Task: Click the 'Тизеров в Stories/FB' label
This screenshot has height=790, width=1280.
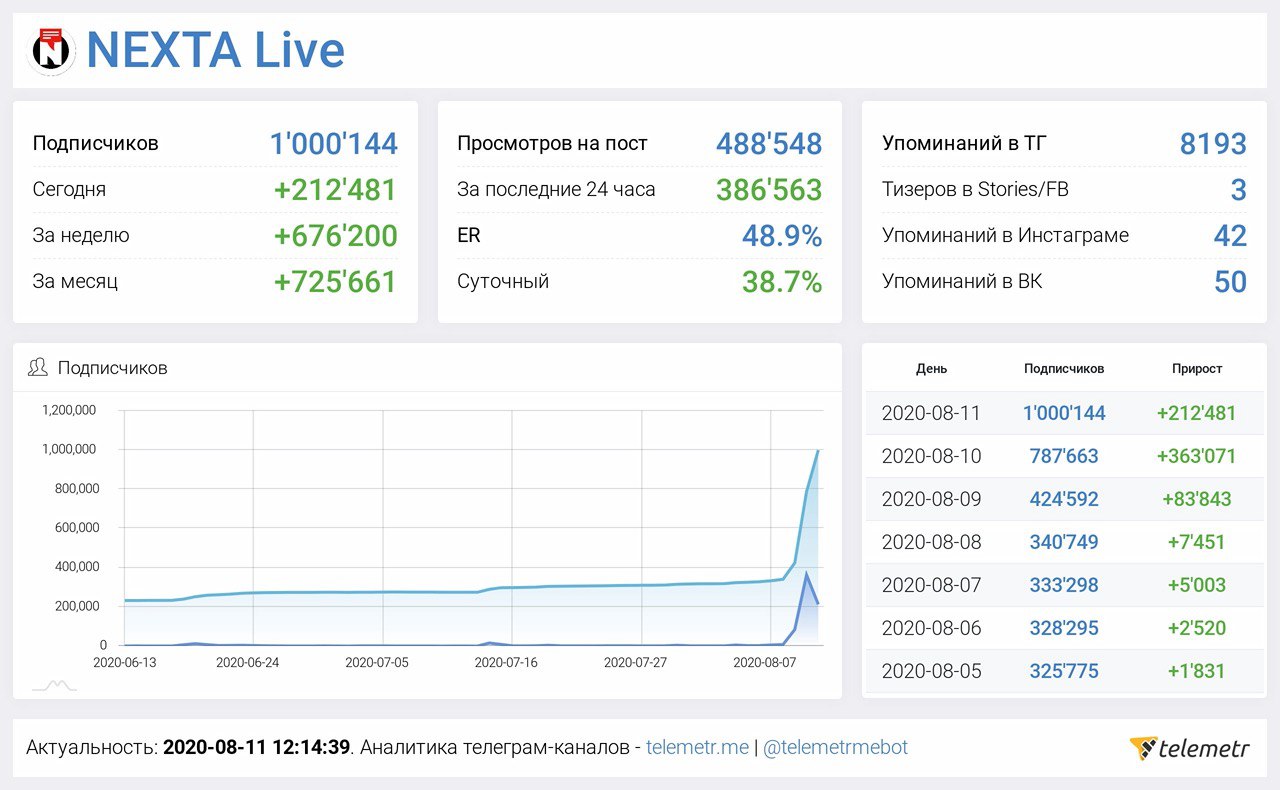Action: tap(975, 189)
